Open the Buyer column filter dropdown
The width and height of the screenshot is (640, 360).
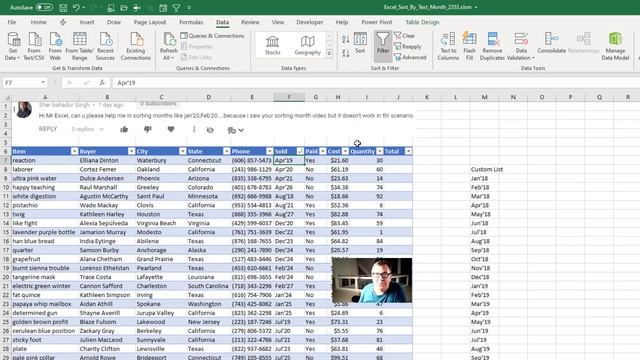pos(131,151)
